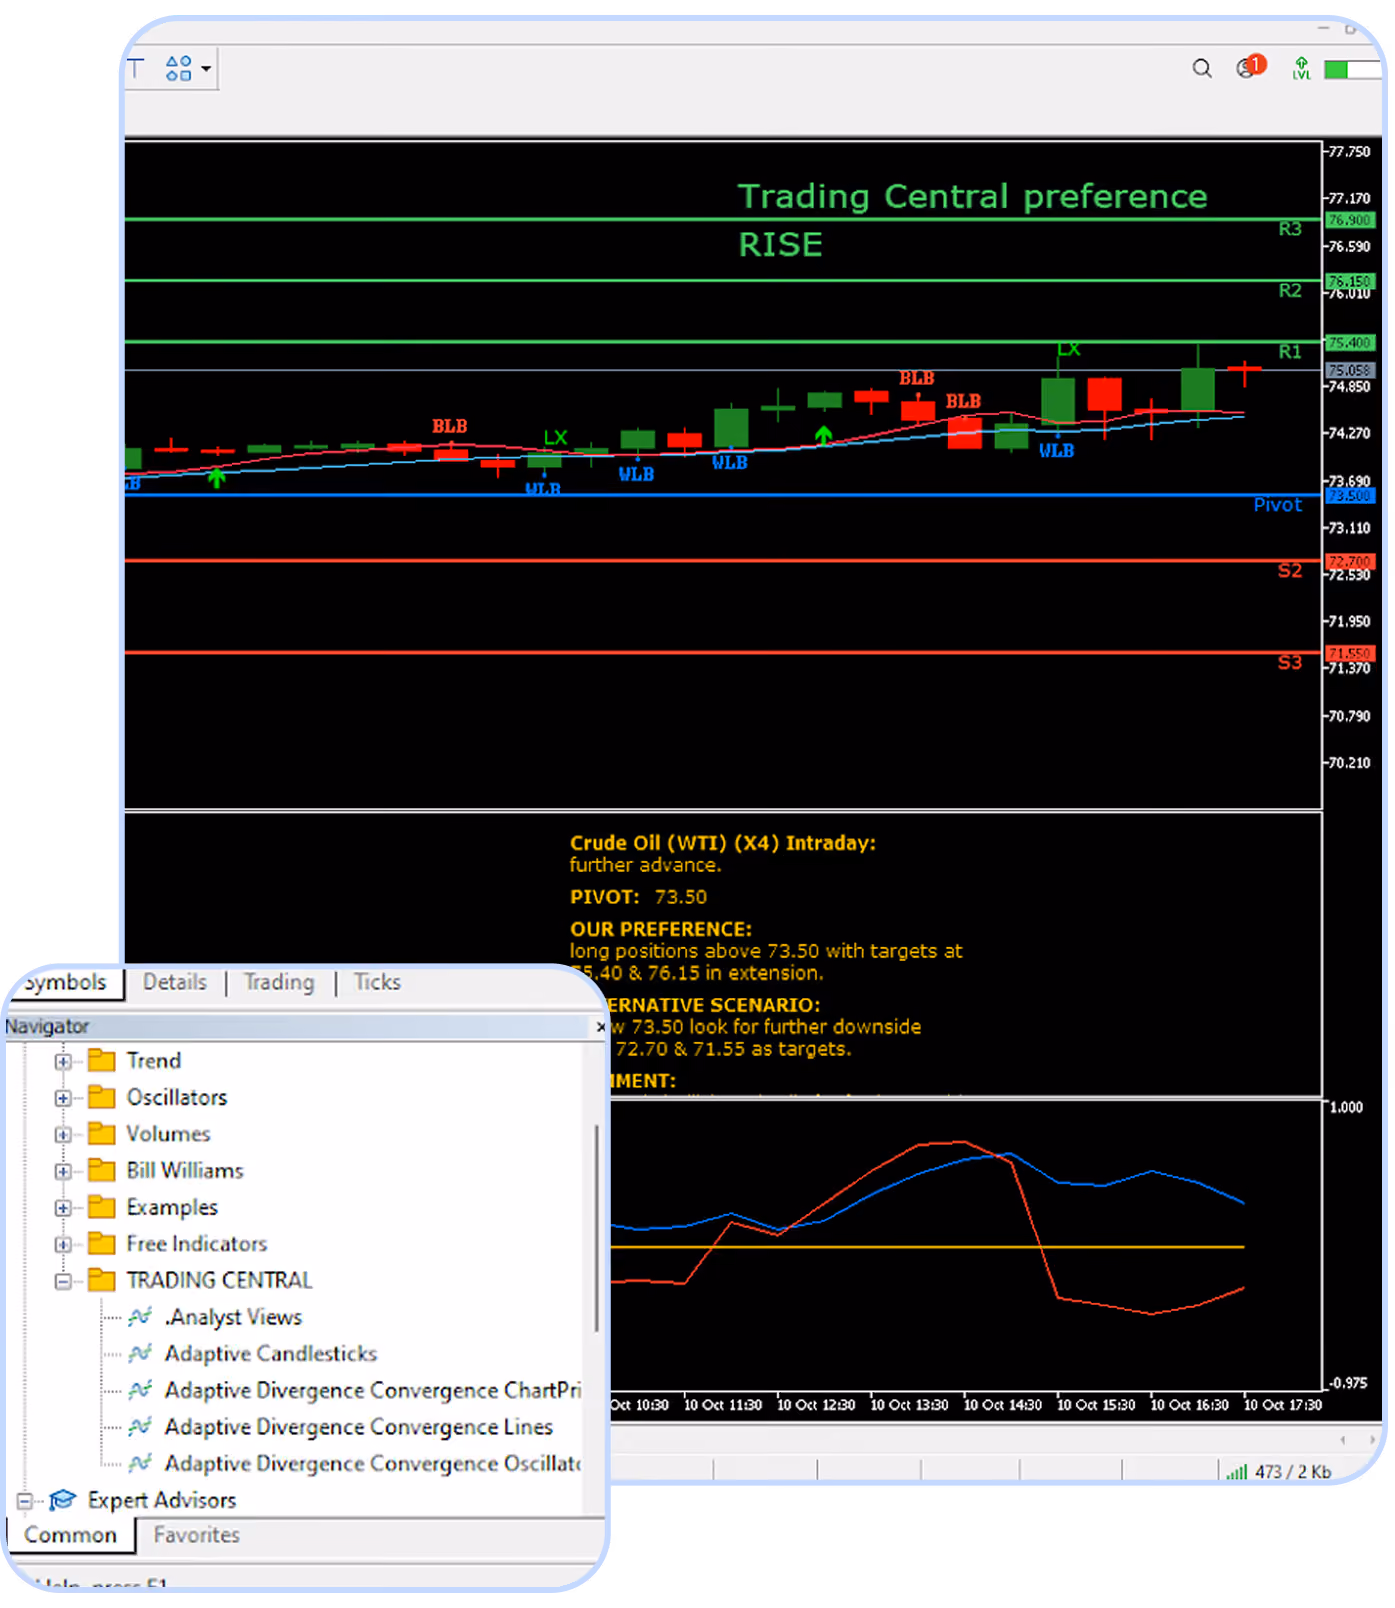Click the blue Pivot line label

pyautogui.click(x=1278, y=505)
